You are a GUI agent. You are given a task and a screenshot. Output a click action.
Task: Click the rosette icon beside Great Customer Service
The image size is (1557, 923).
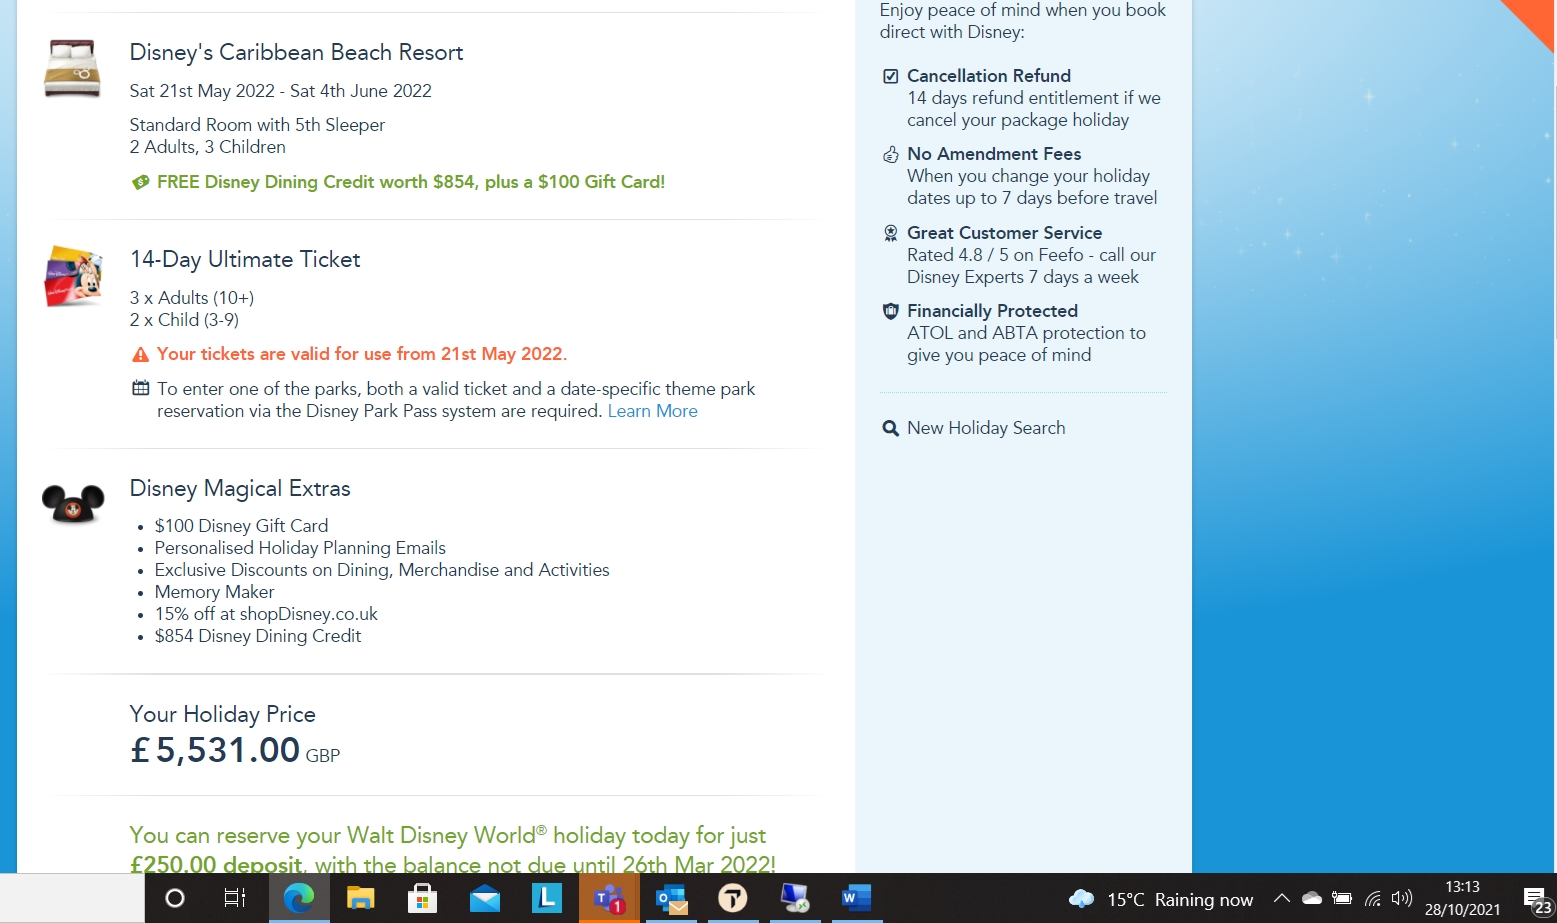[890, 233]
